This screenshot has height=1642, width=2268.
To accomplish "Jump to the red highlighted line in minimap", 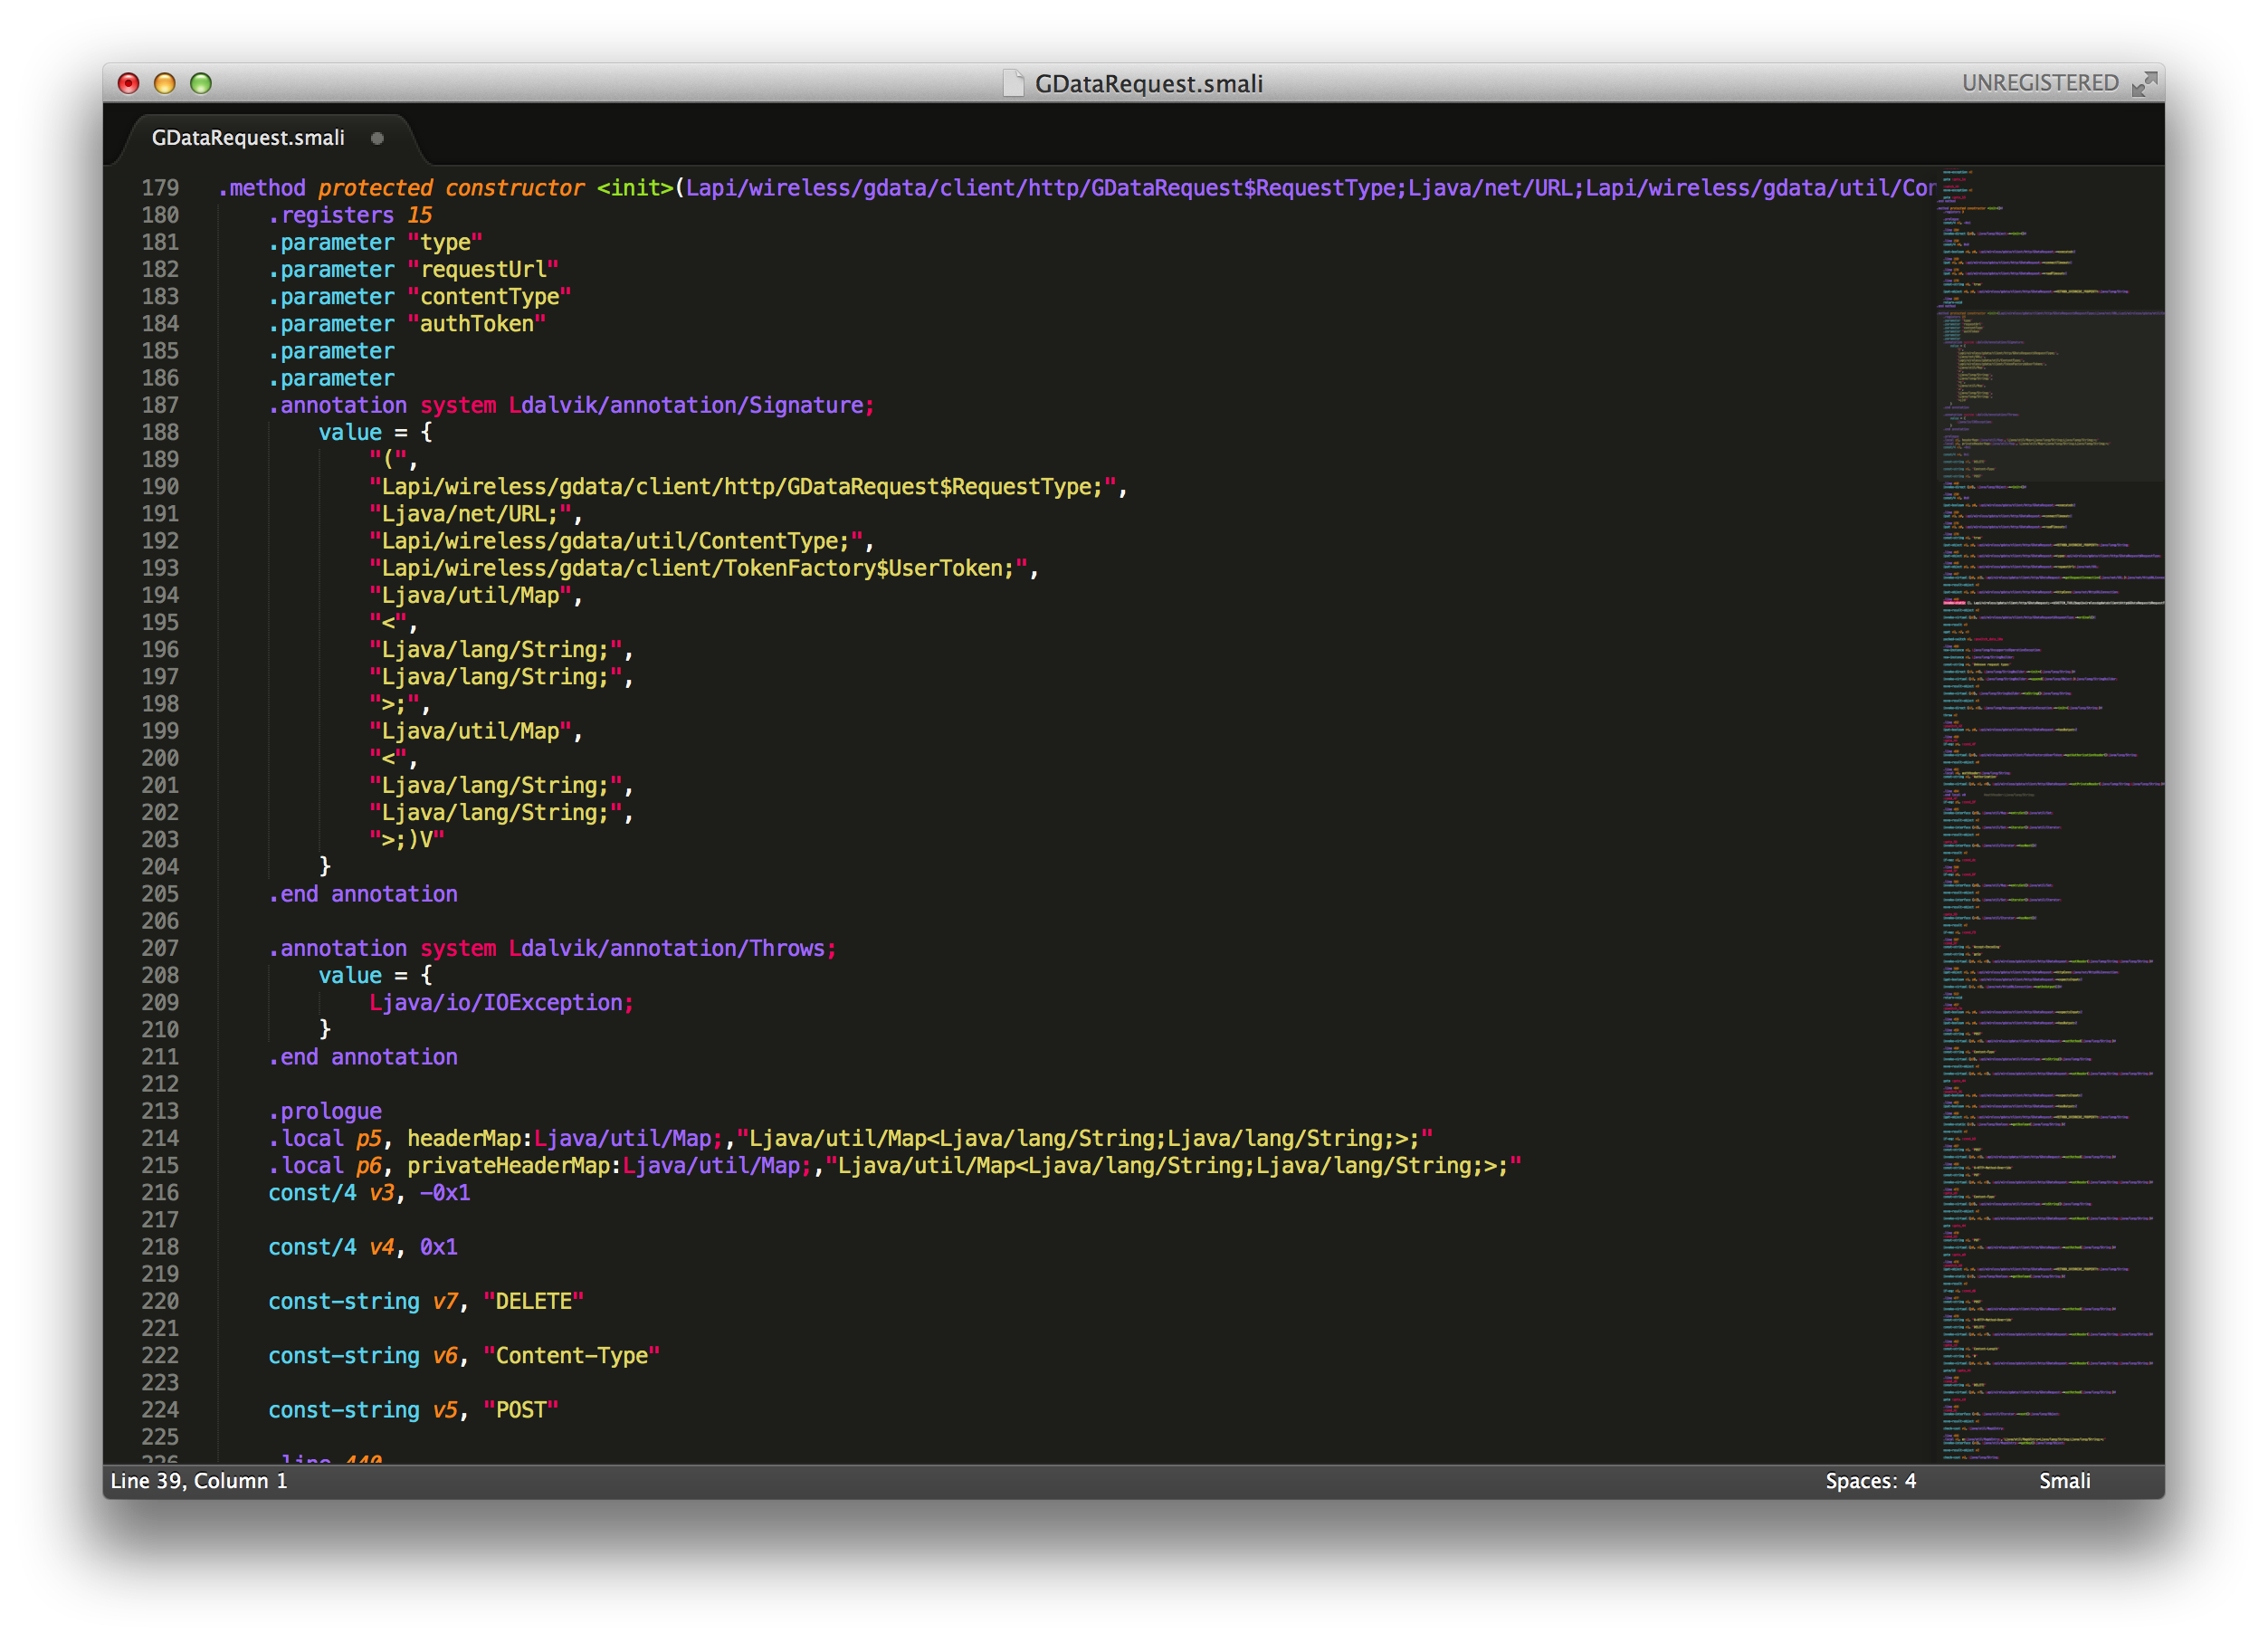I will (x=1953, y=603).
